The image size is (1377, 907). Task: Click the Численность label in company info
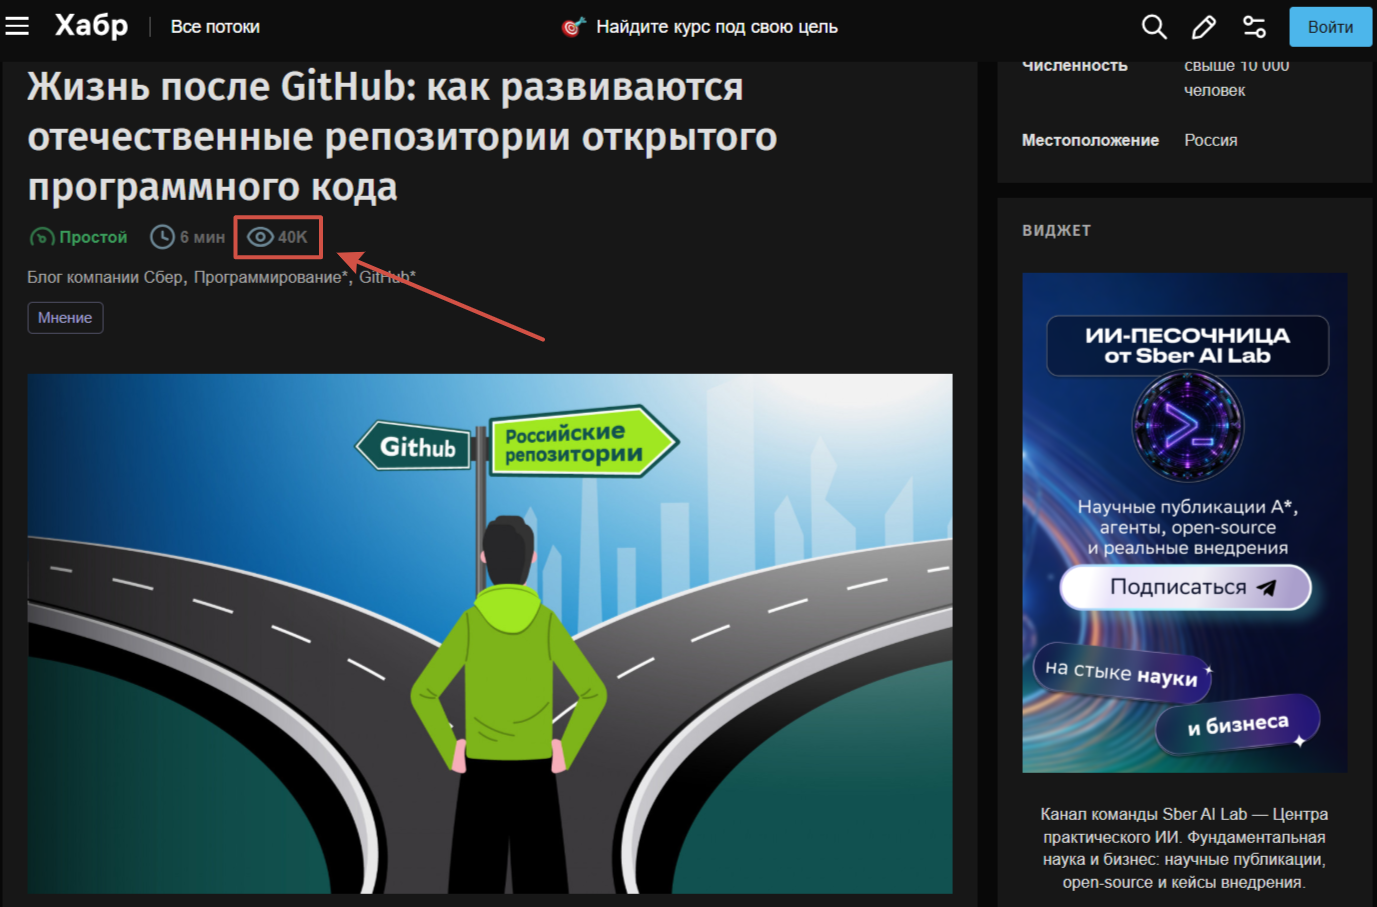click(1075, 66)
